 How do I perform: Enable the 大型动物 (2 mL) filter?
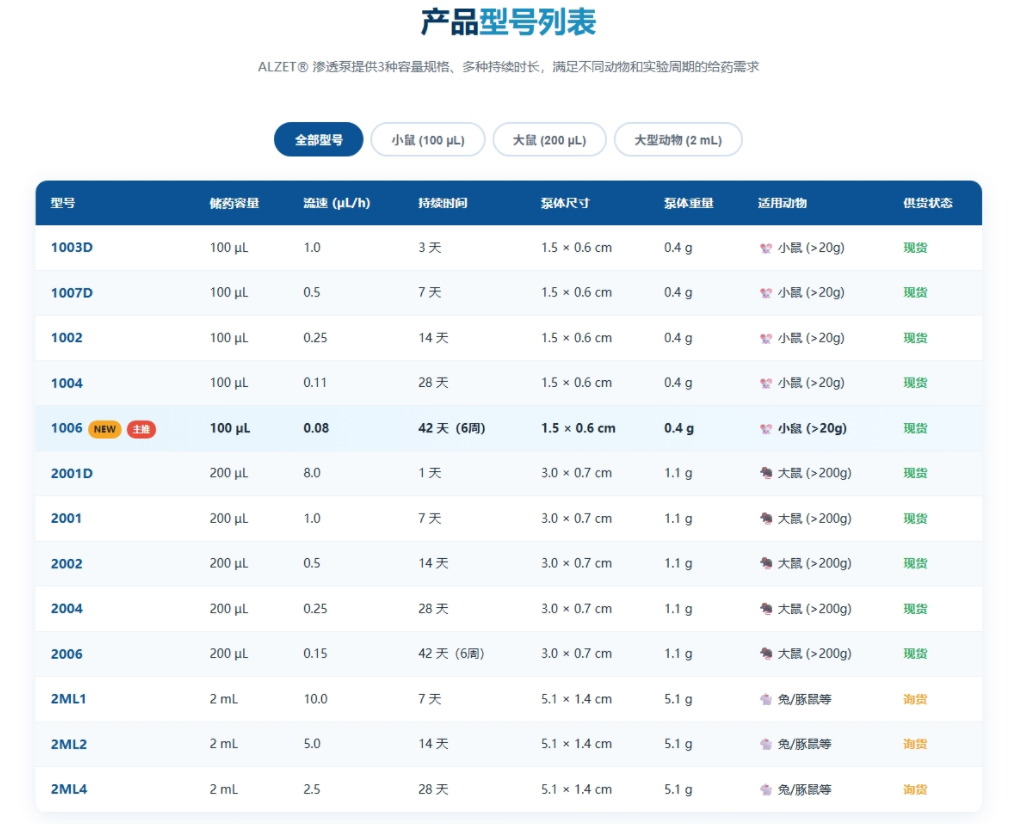[677, 139]
